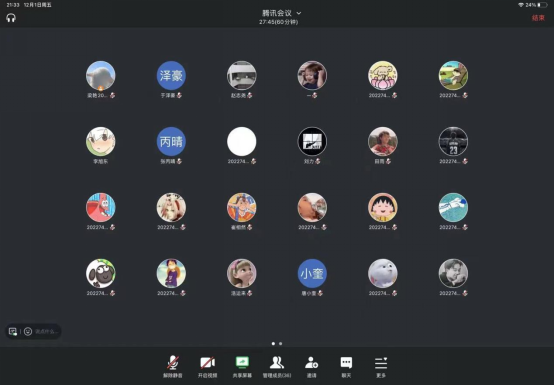The width and height of the screenshot is (554, 385).
Task: Click the 21:33 clock in status bar
Action: coord(13,5)
